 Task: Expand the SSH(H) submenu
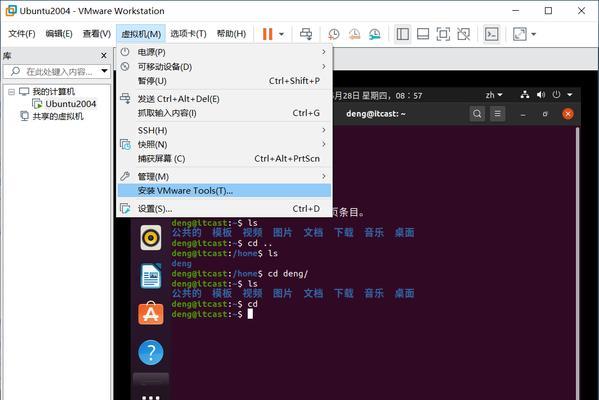coord(224,131)
